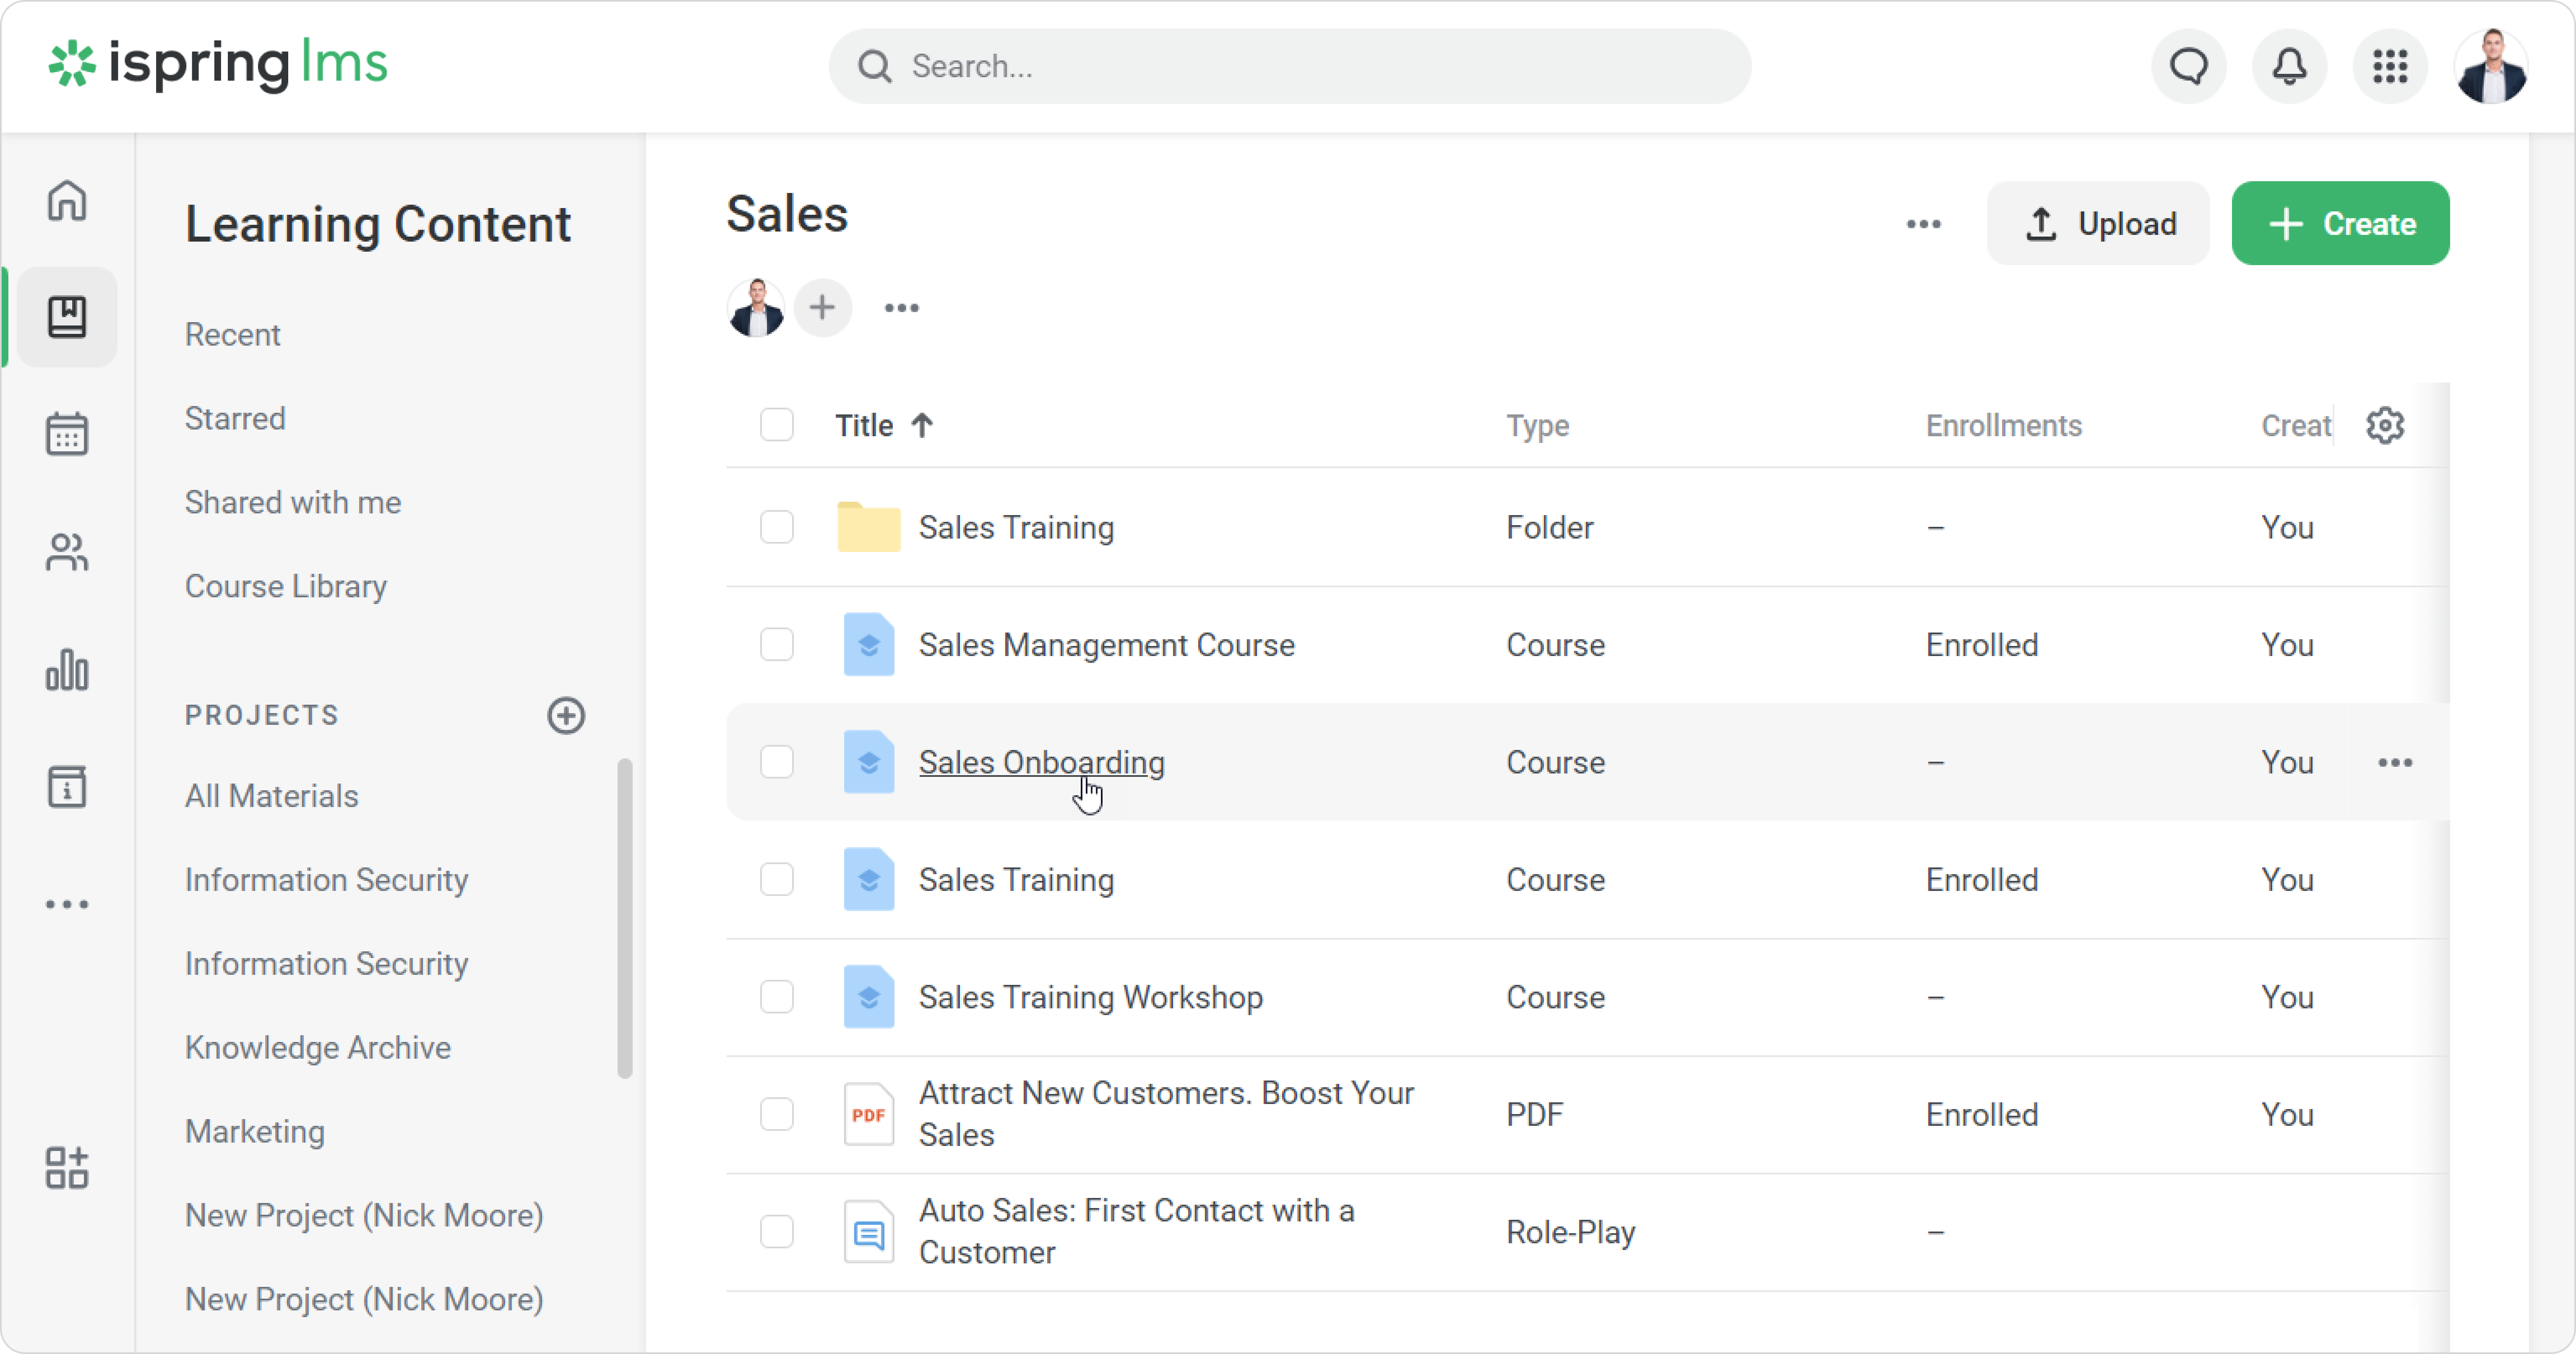This screenshot has height=1354, width=2576.
Task: Click the notifications bell icon
Action: [x=2289, y=66]
